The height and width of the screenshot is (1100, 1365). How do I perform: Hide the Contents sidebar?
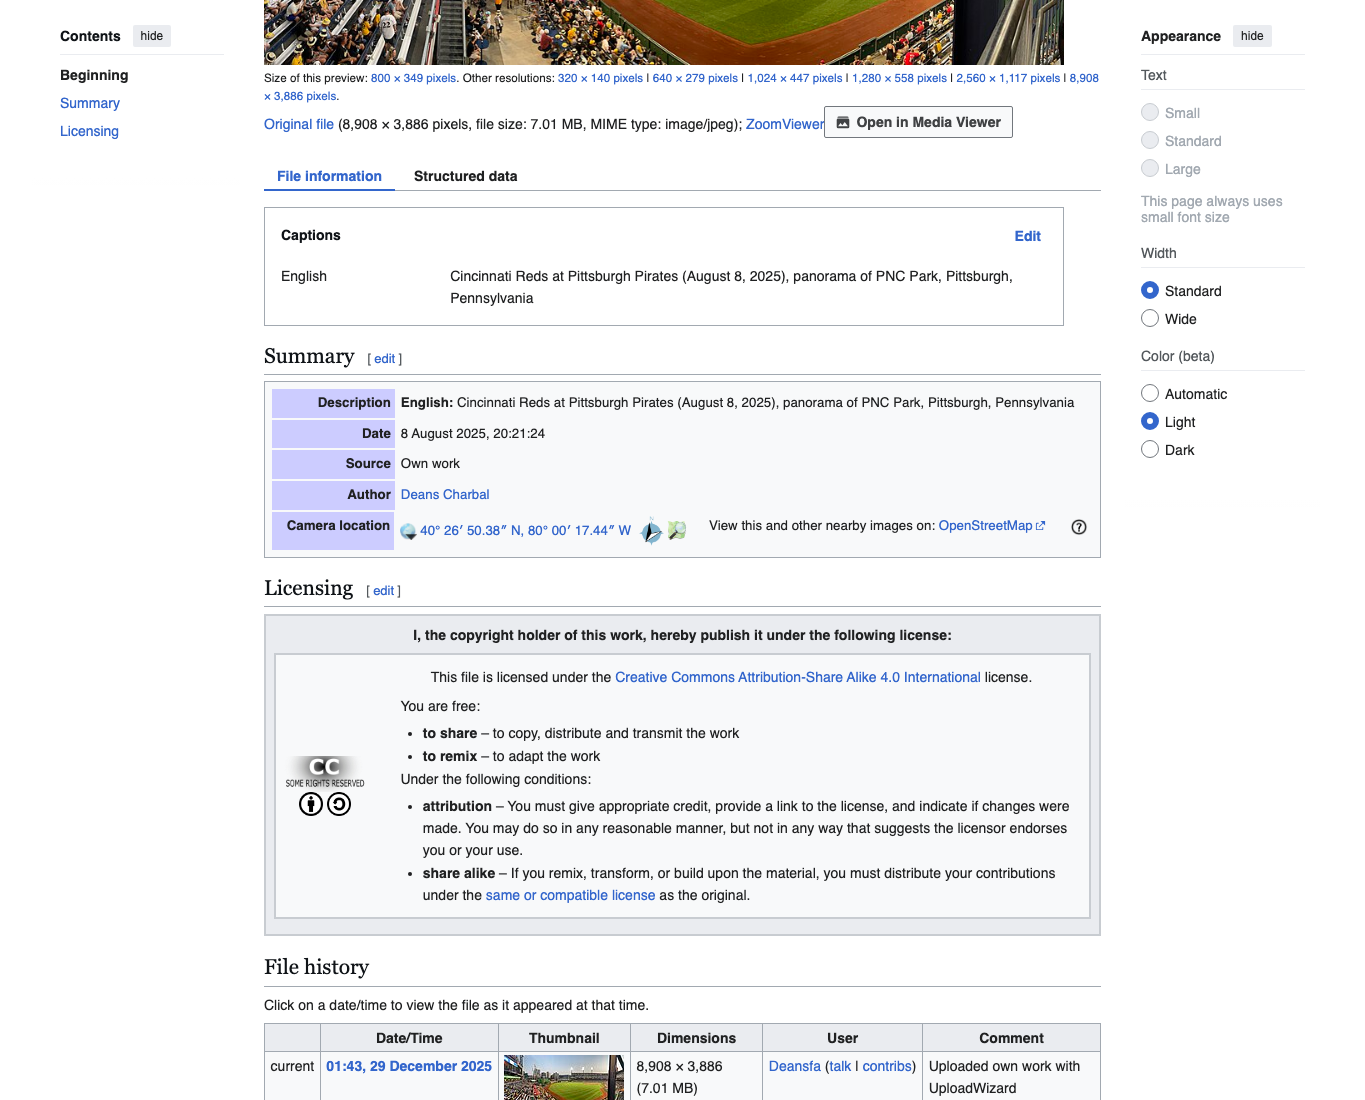(152, 36)
